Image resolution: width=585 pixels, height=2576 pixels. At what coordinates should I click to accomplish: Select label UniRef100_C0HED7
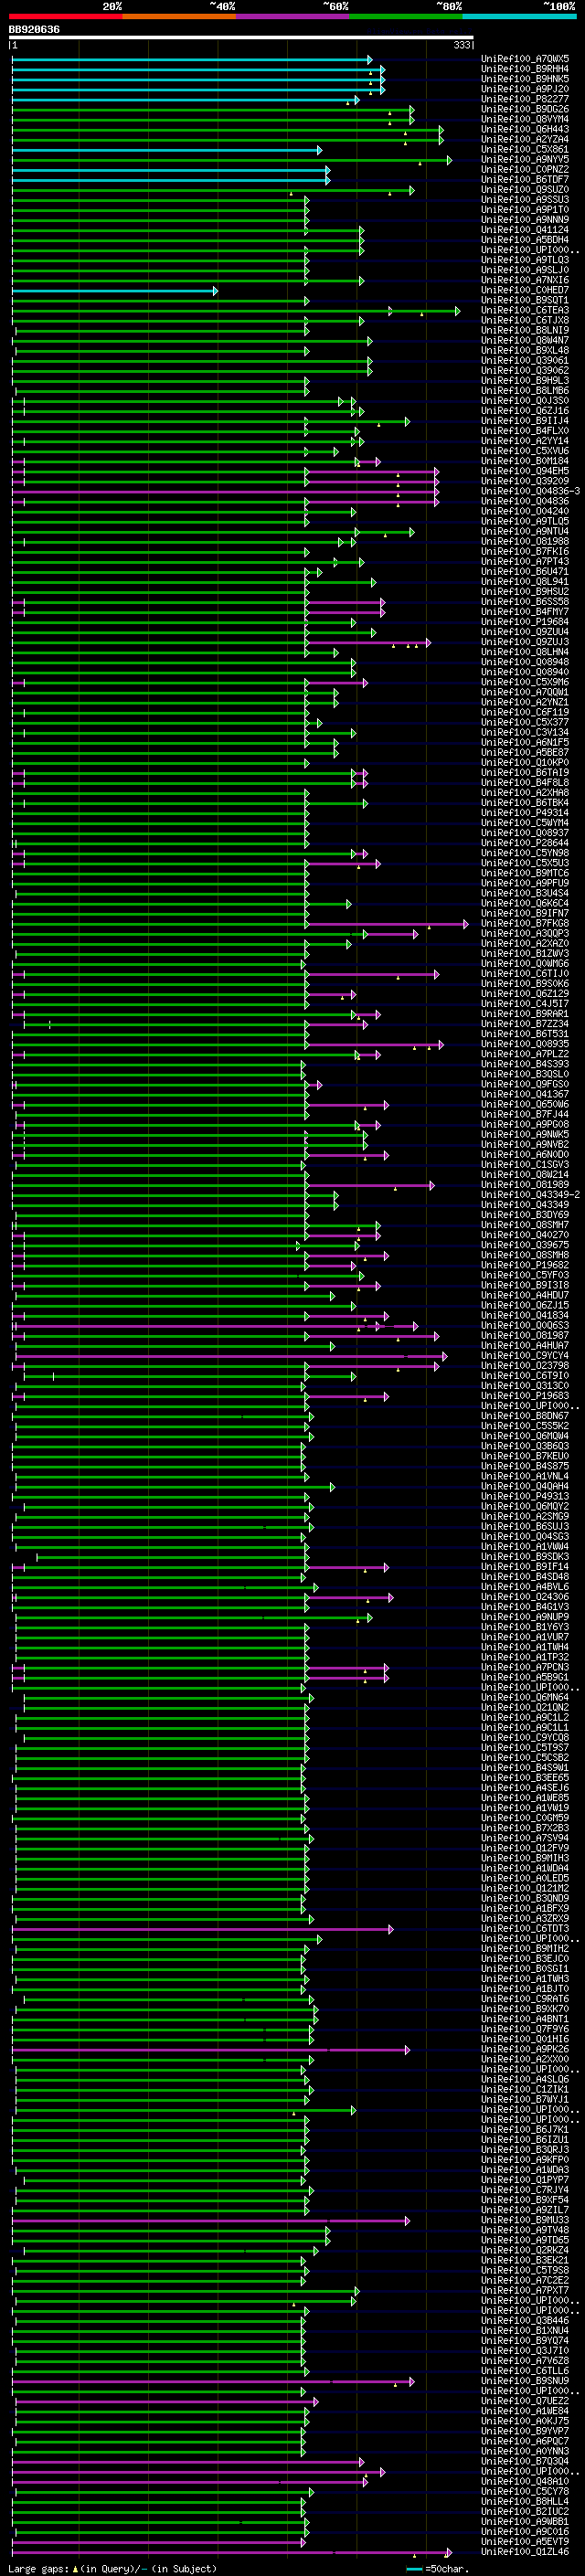pos(525,290)
